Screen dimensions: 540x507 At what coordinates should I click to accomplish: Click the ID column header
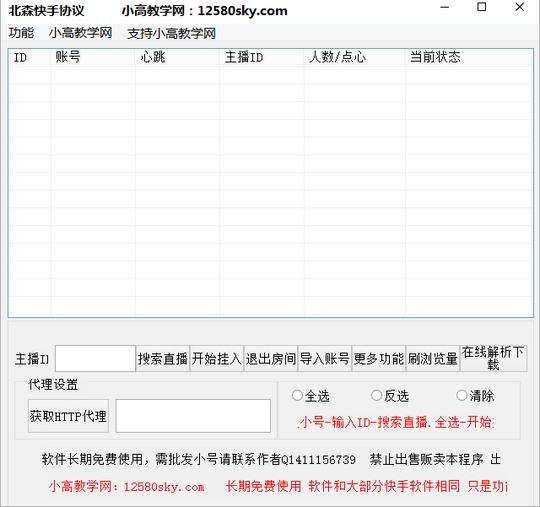click(x=30, y=57)
